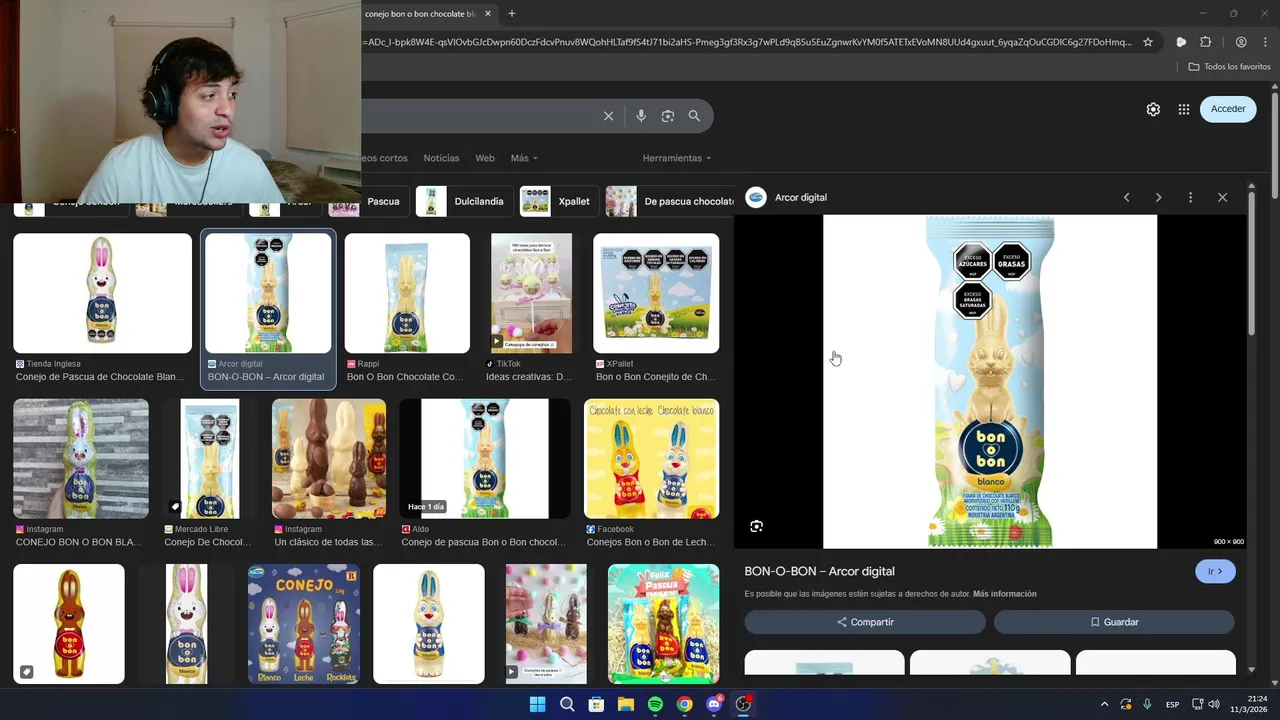The image size is (1280, 720).
Task: Open Spotify from the taskbar
Action: coord(655,704)
